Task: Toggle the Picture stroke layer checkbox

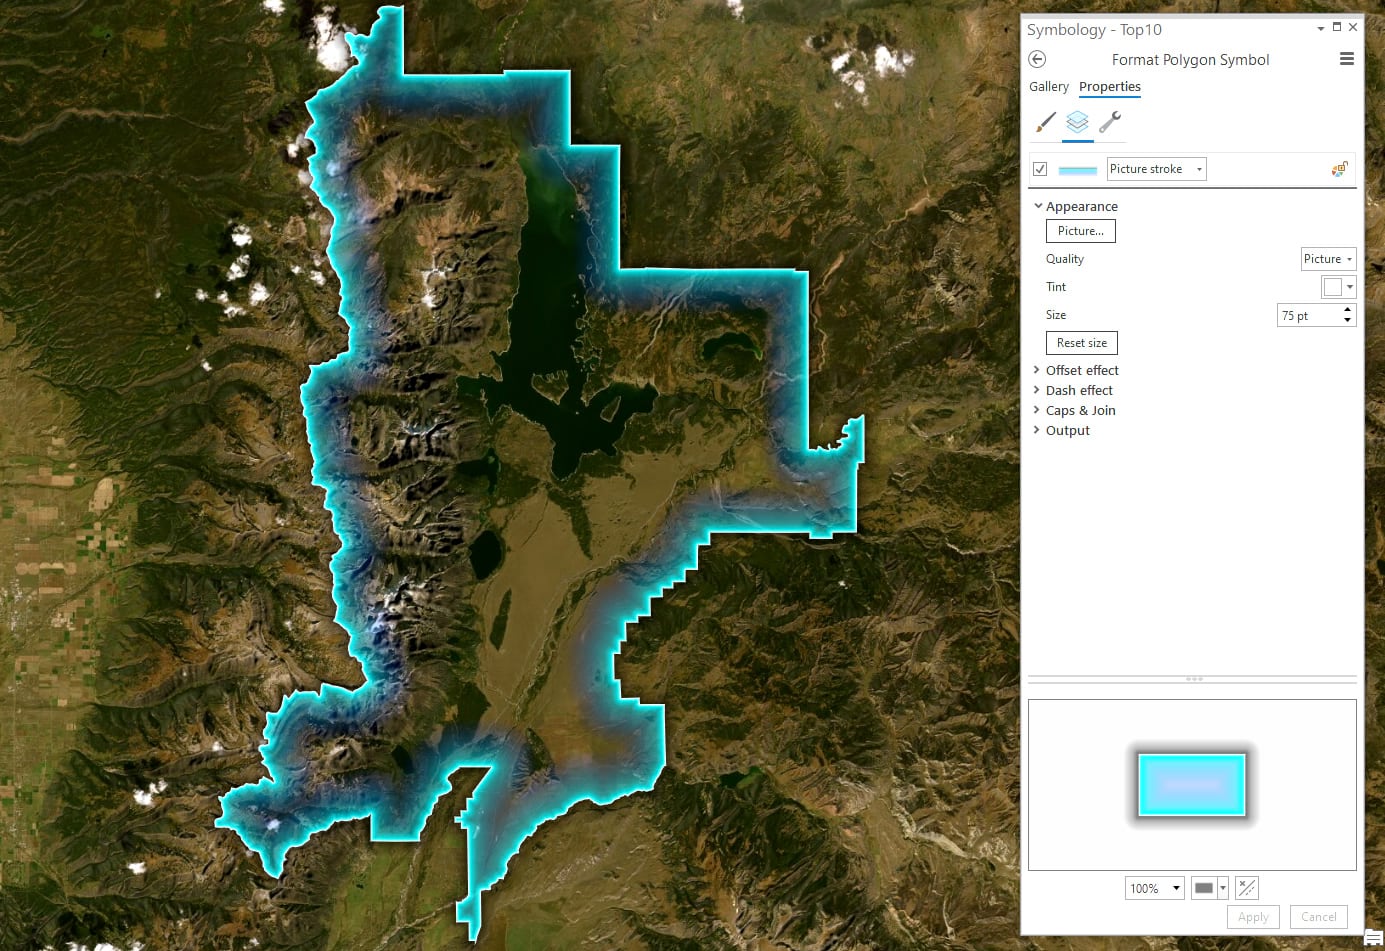Action: pos(1040,169)
